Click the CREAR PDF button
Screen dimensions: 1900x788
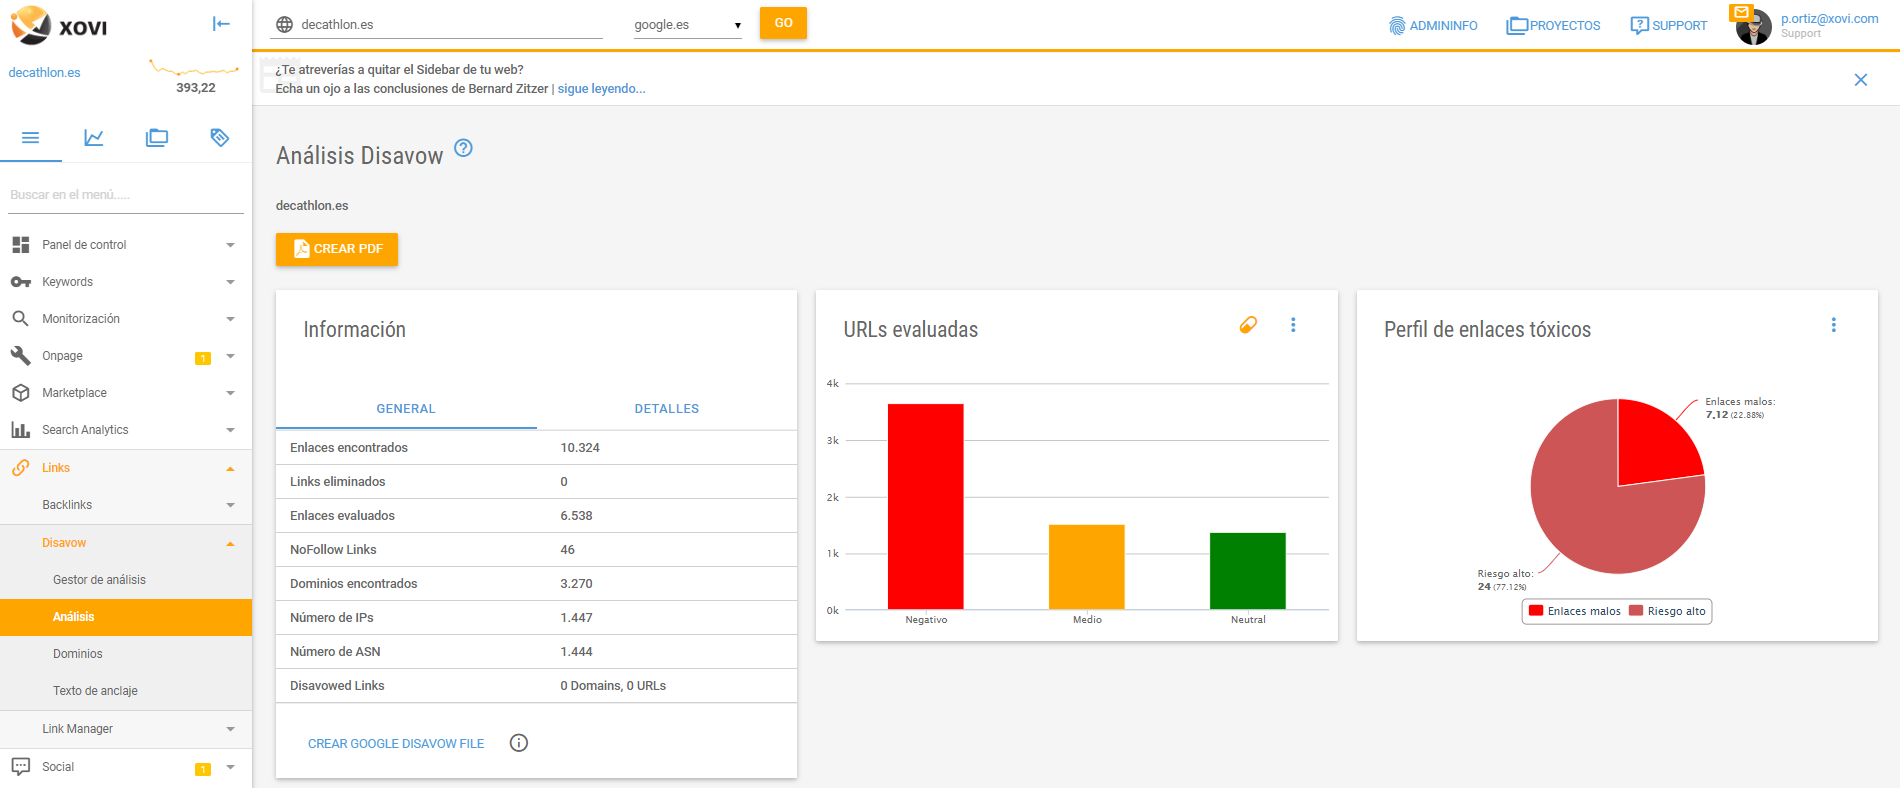[x=337, y=249]
